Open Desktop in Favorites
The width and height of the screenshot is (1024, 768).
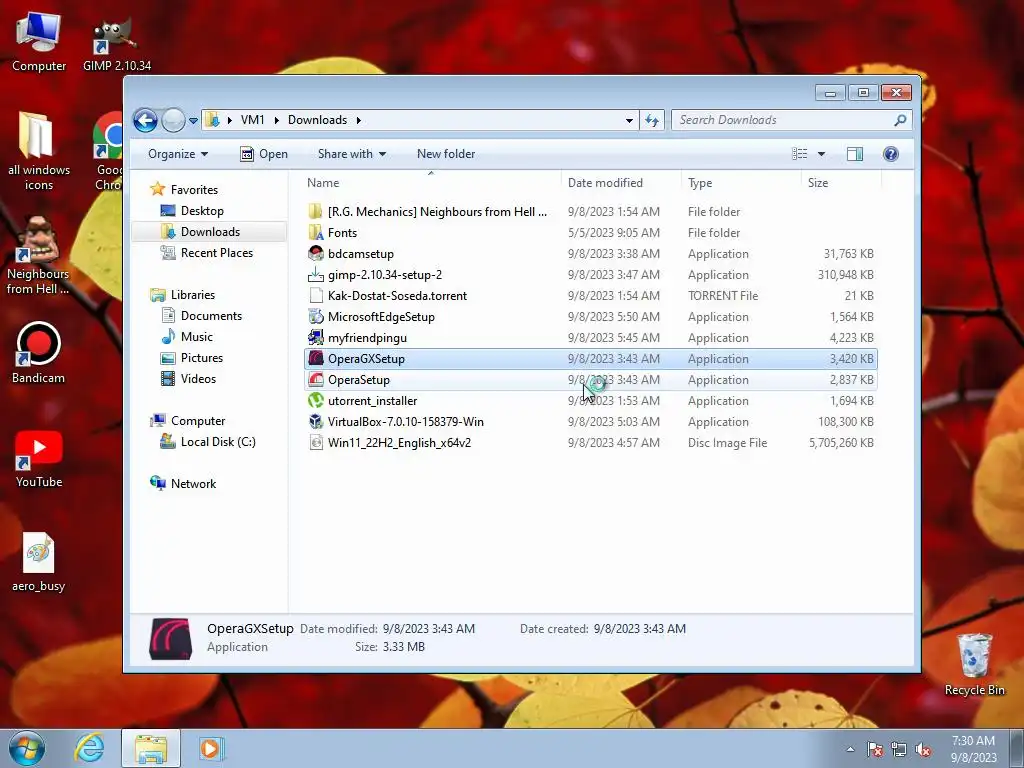[x=202, y=211]
